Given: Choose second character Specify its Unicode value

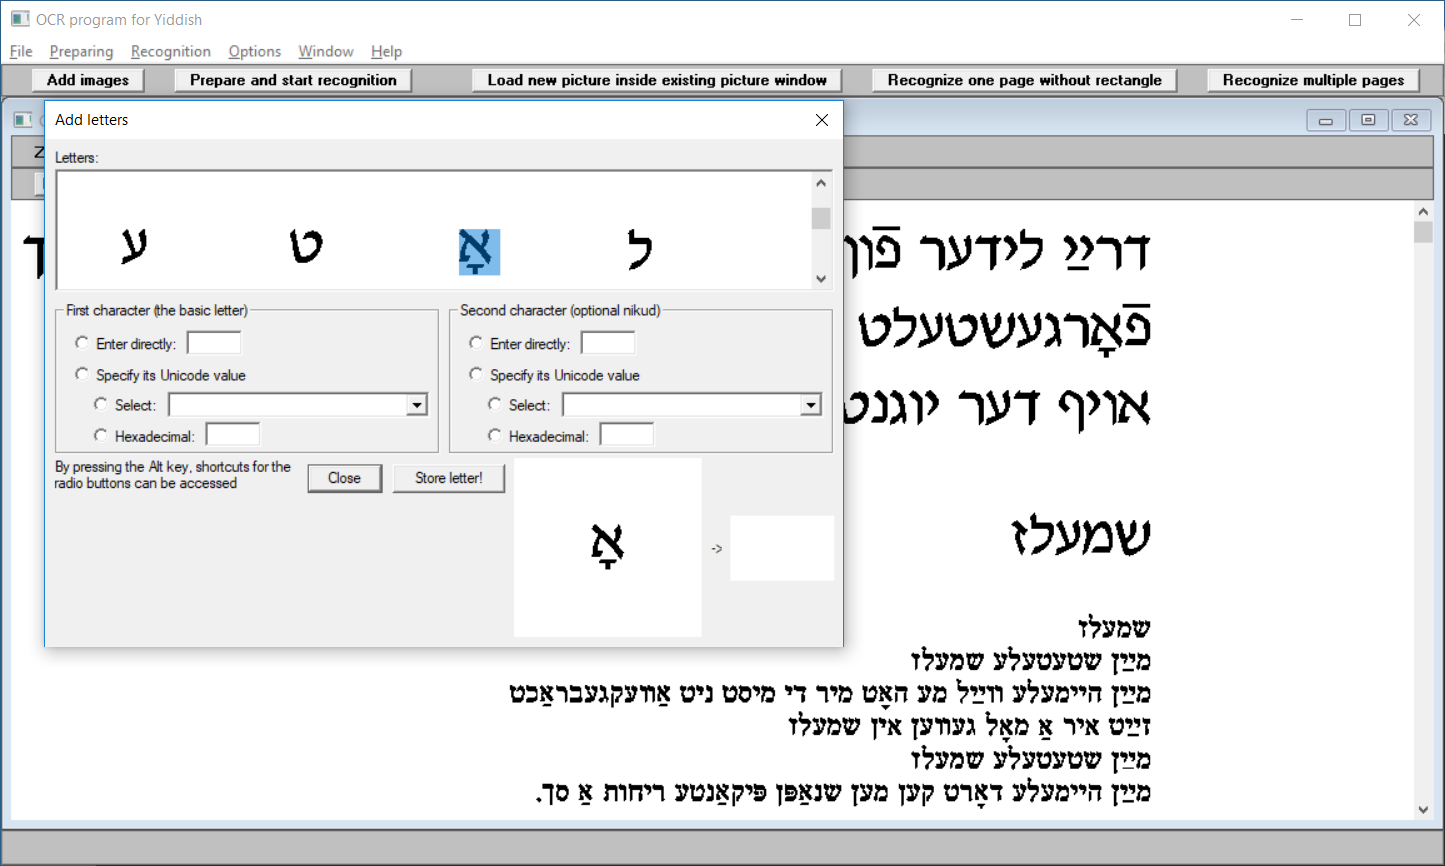Looking at the screenshot, I should point(476,374).
